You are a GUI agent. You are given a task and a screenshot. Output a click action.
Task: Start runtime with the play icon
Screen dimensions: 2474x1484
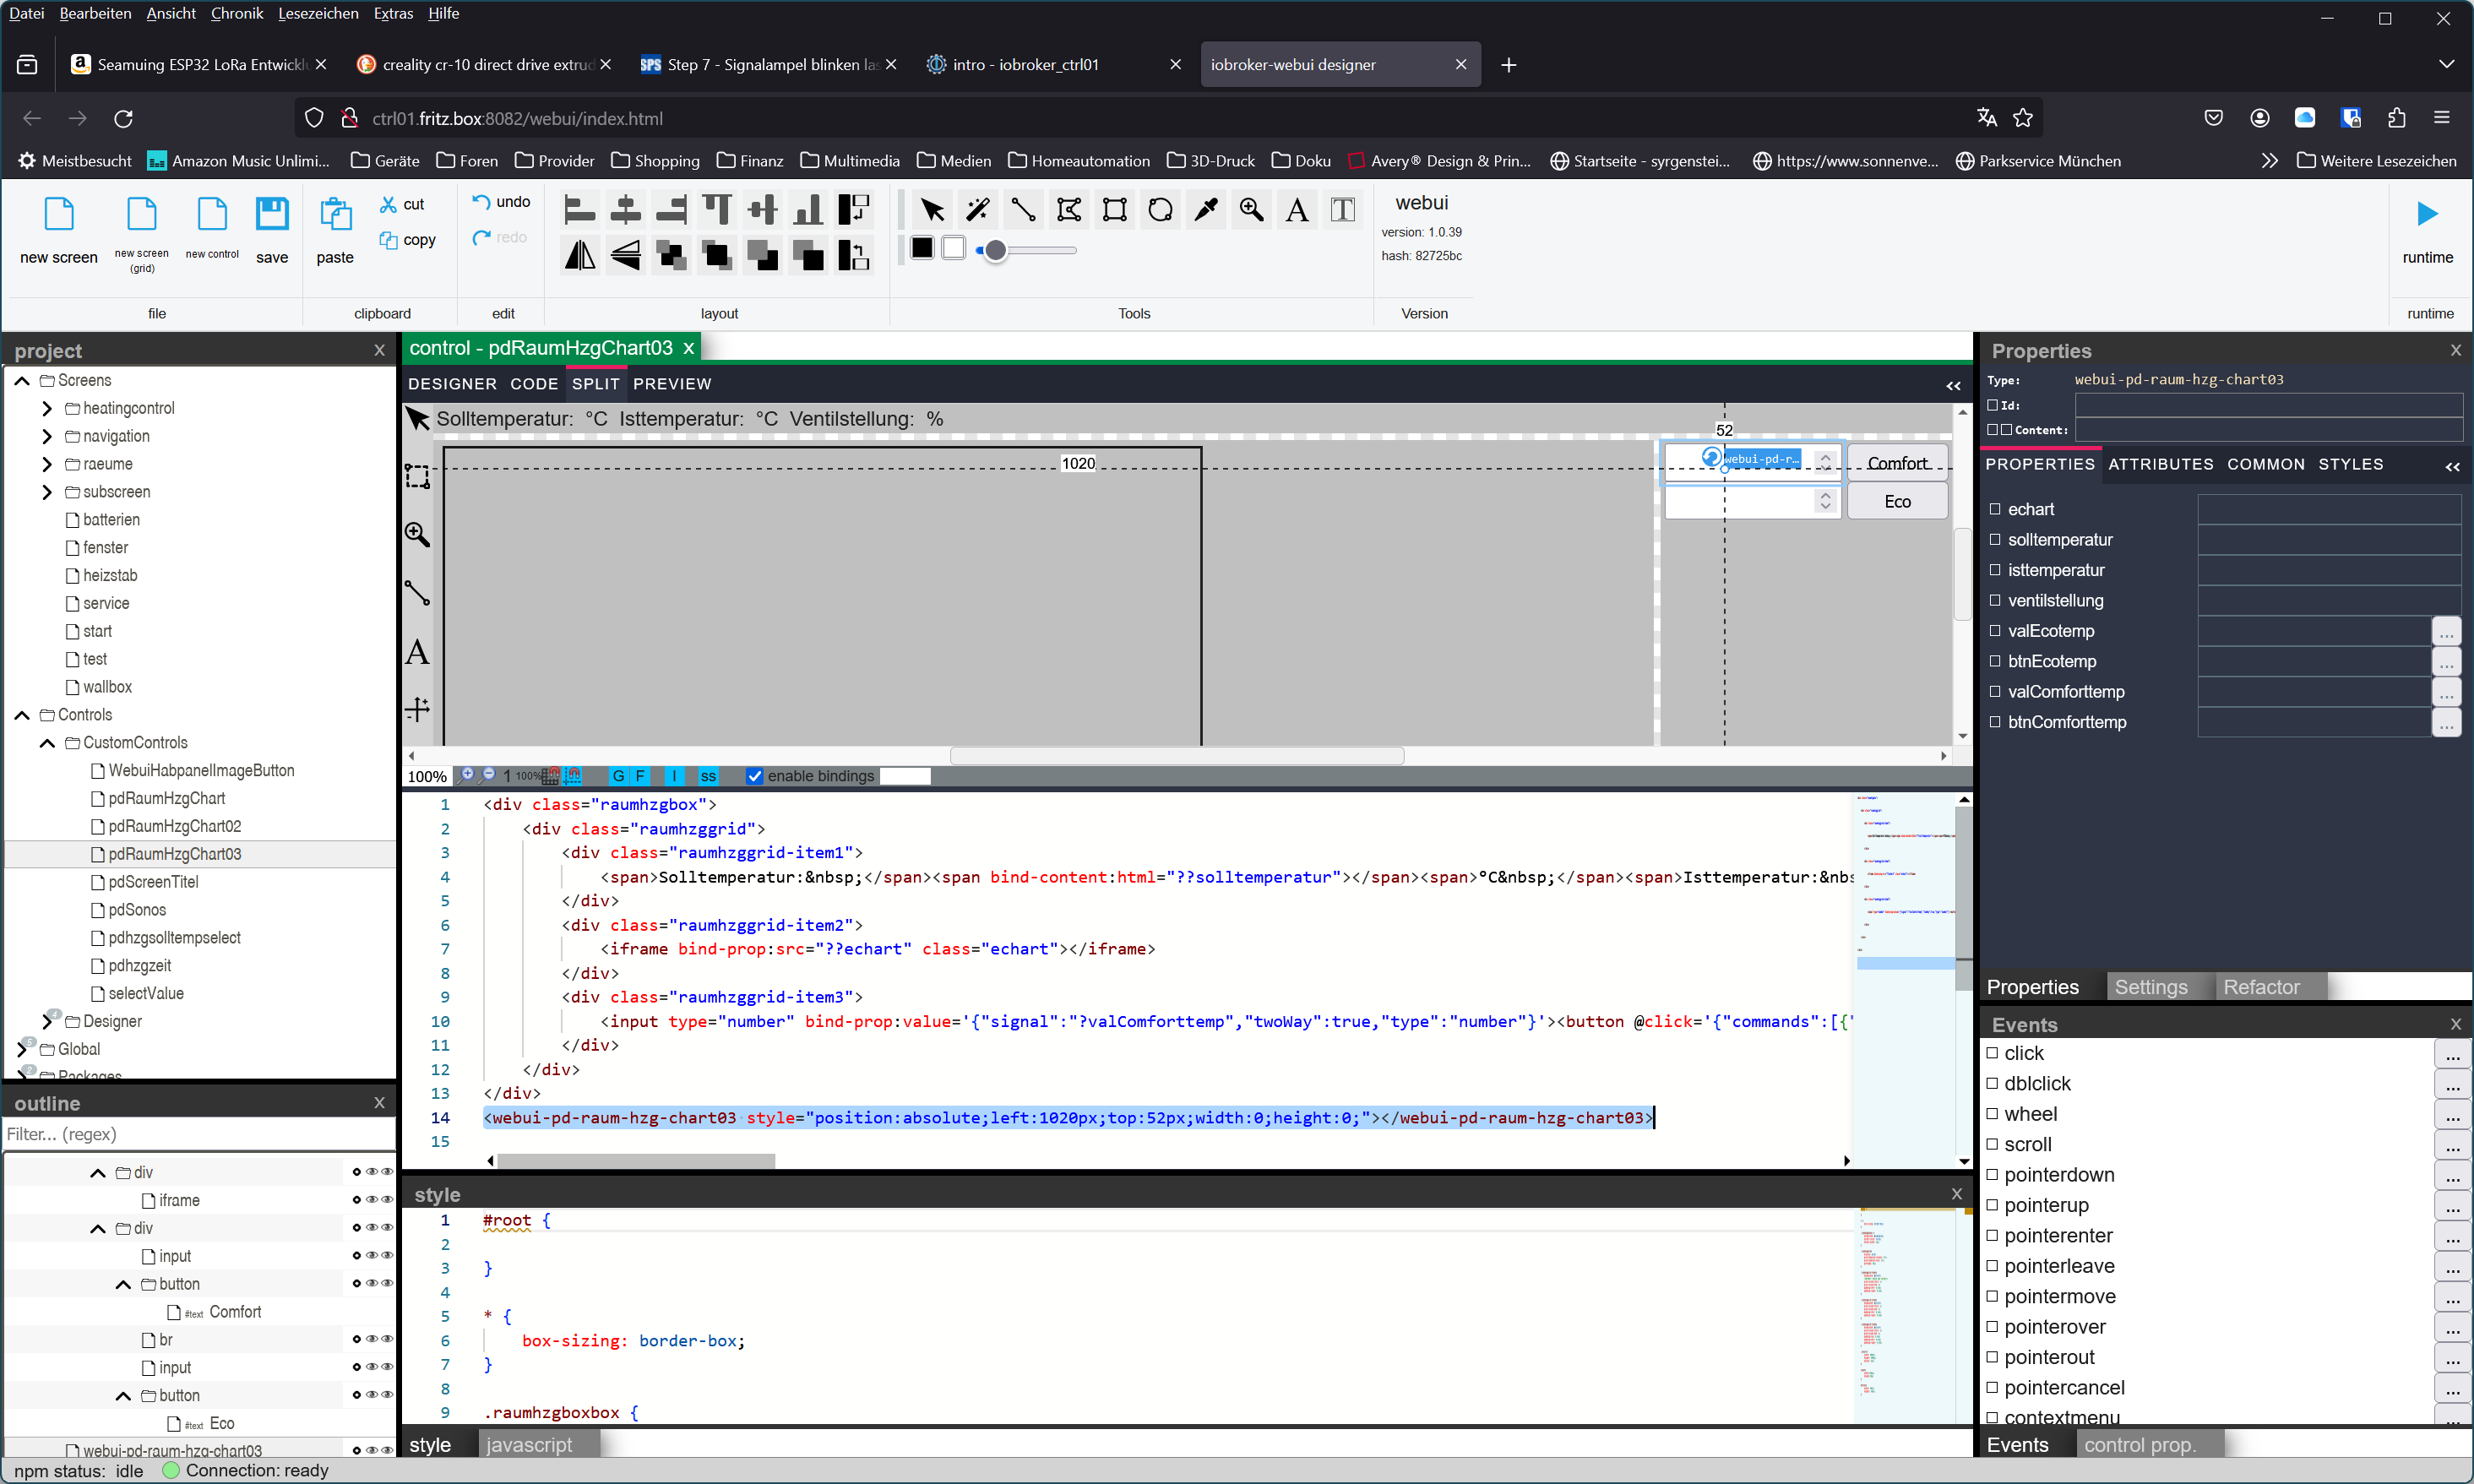coord(2427,214)
